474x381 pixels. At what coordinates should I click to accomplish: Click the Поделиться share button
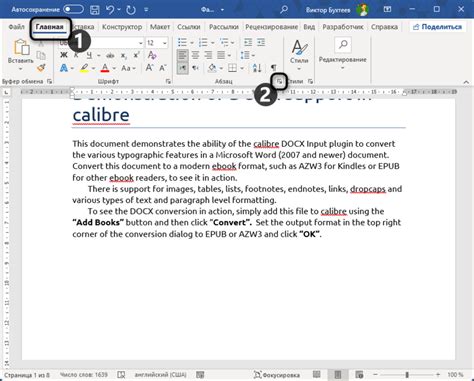click(437, 27)
